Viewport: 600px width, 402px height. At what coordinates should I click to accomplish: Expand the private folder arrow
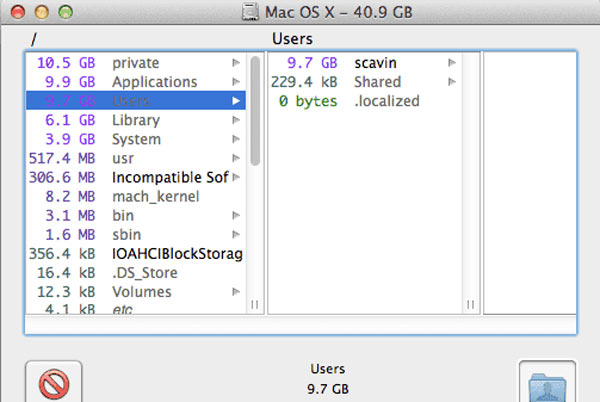tap(237, 63)
